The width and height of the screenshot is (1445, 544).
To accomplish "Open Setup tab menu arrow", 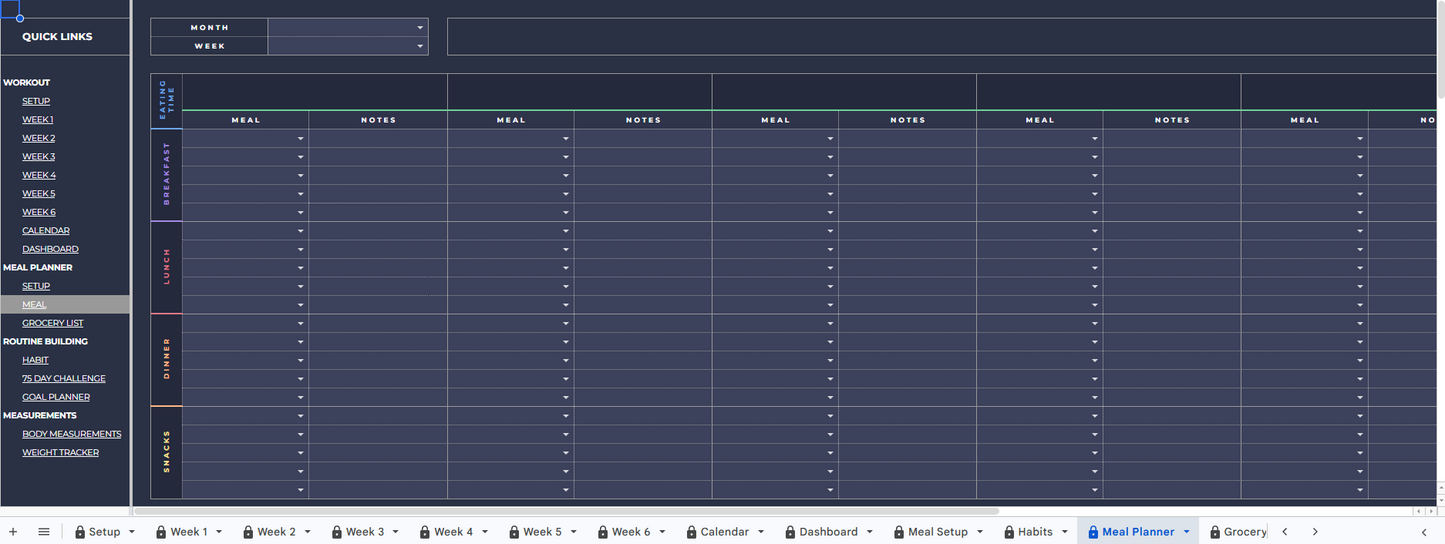I will [x=131, y=532].
